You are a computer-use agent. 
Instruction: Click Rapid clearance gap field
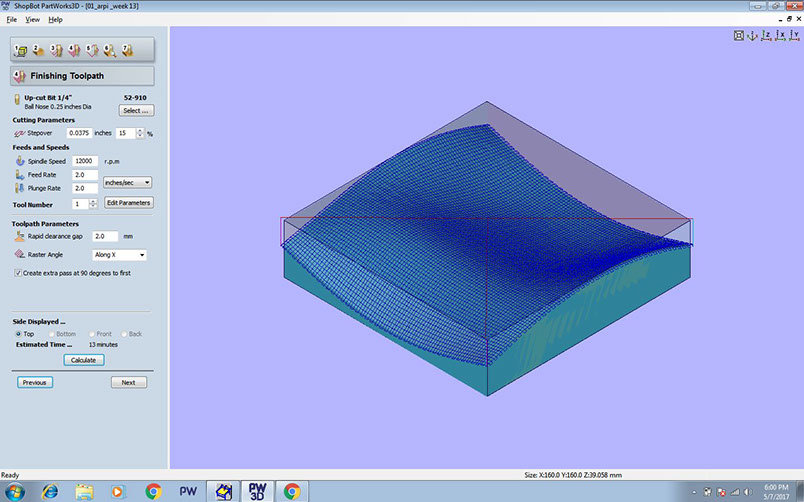pyautogui.click(x=105, y=236)
